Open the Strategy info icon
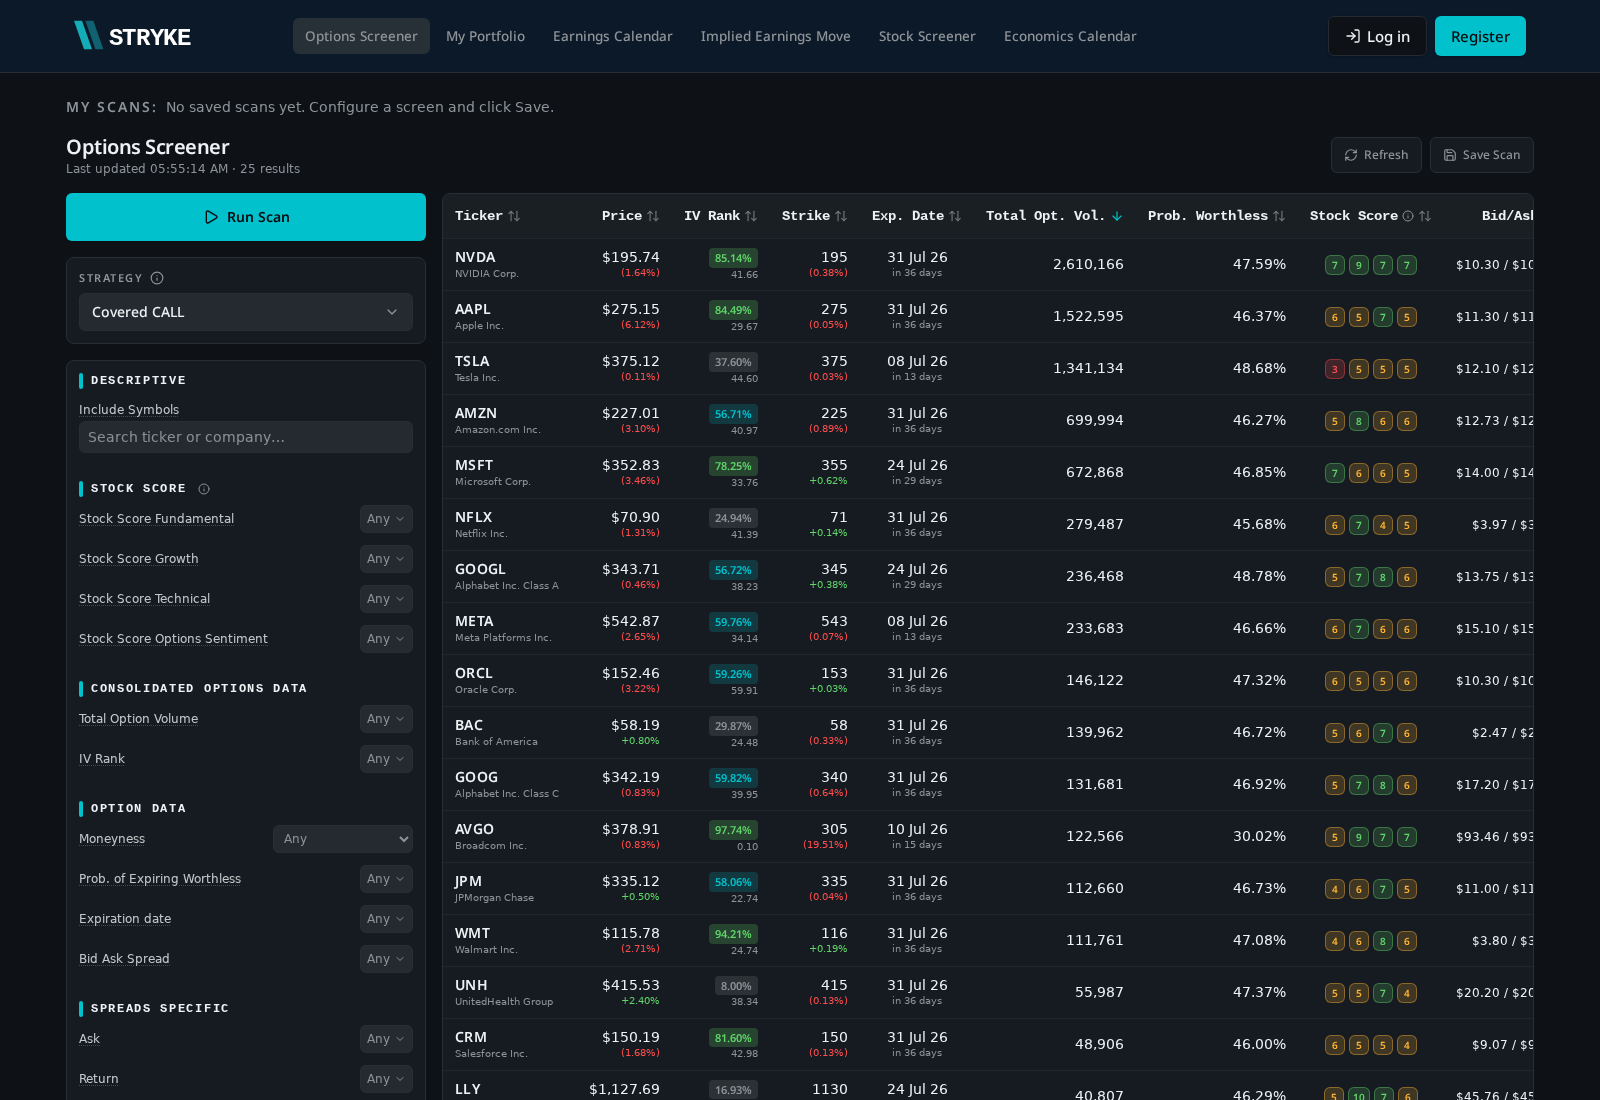 point(157,278)
